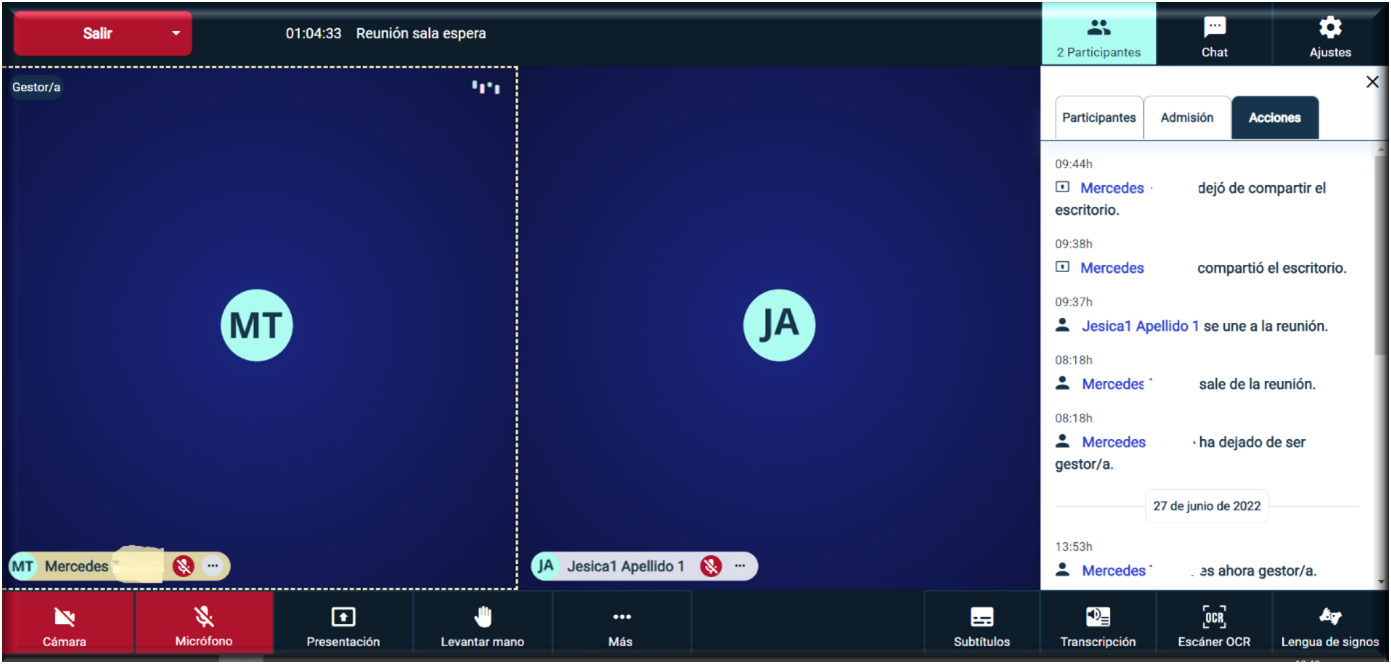Click Jesica1 Apellido 1 muted microphone icon

(711, 566)
